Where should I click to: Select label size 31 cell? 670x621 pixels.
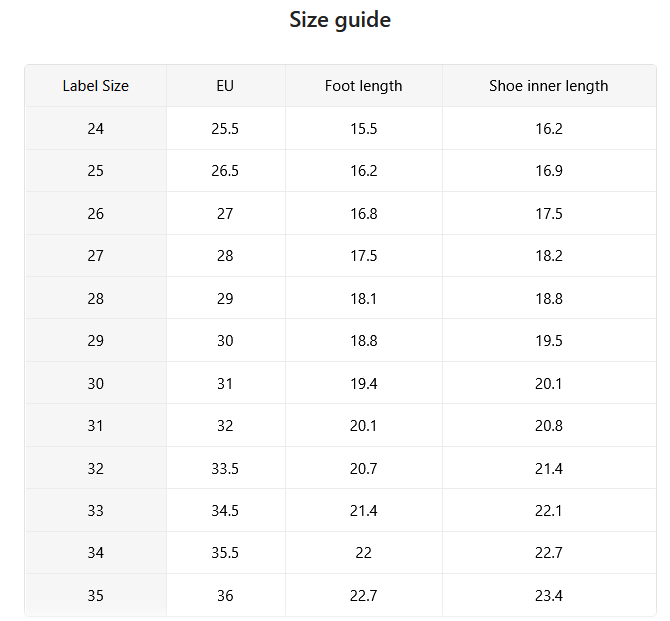pos(96,426)
